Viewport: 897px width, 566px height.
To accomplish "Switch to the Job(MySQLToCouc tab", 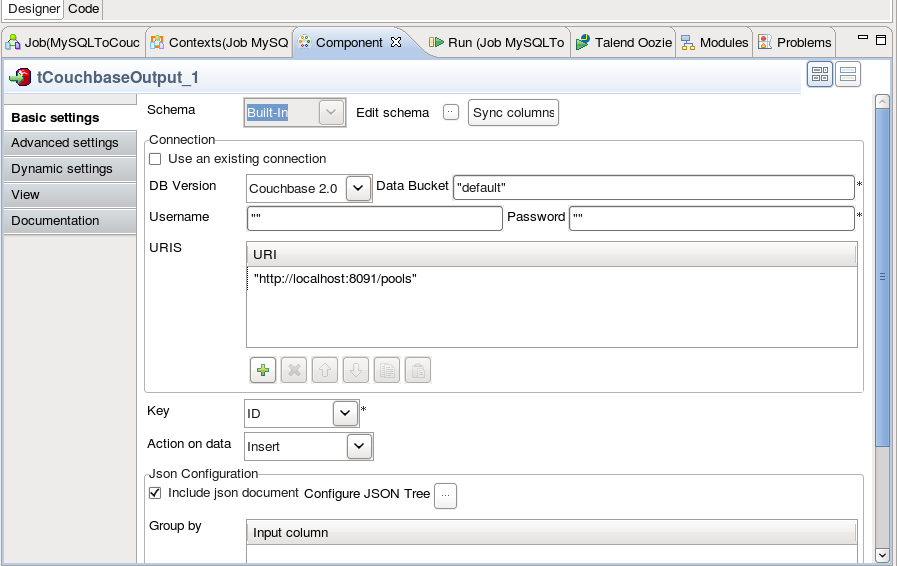I will click(x=73, y=43).
